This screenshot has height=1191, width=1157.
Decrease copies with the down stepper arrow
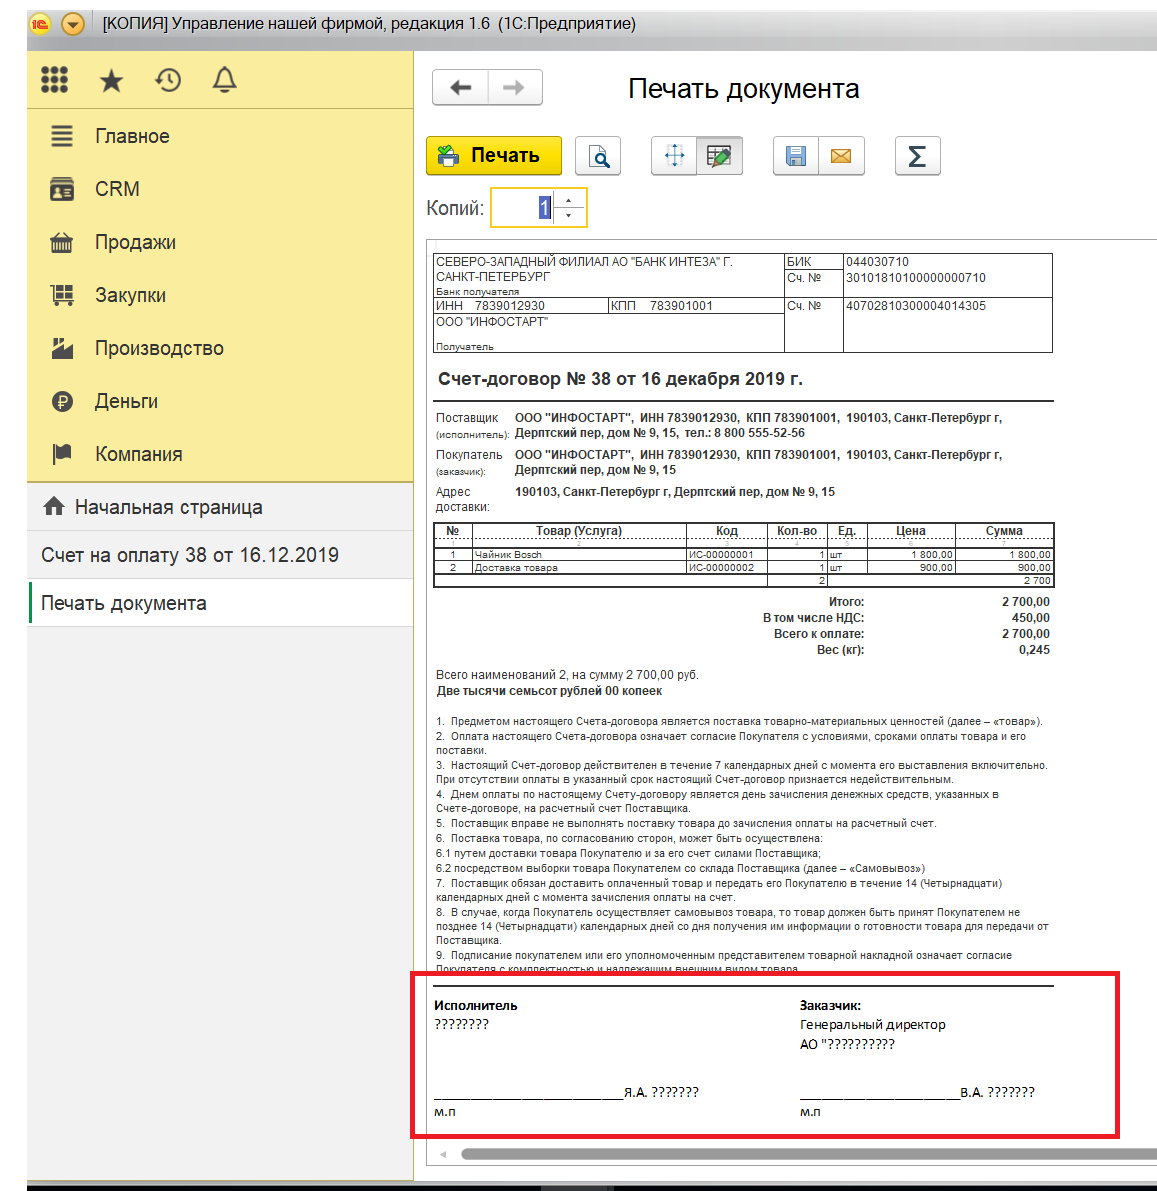click(x=569, y=216)
